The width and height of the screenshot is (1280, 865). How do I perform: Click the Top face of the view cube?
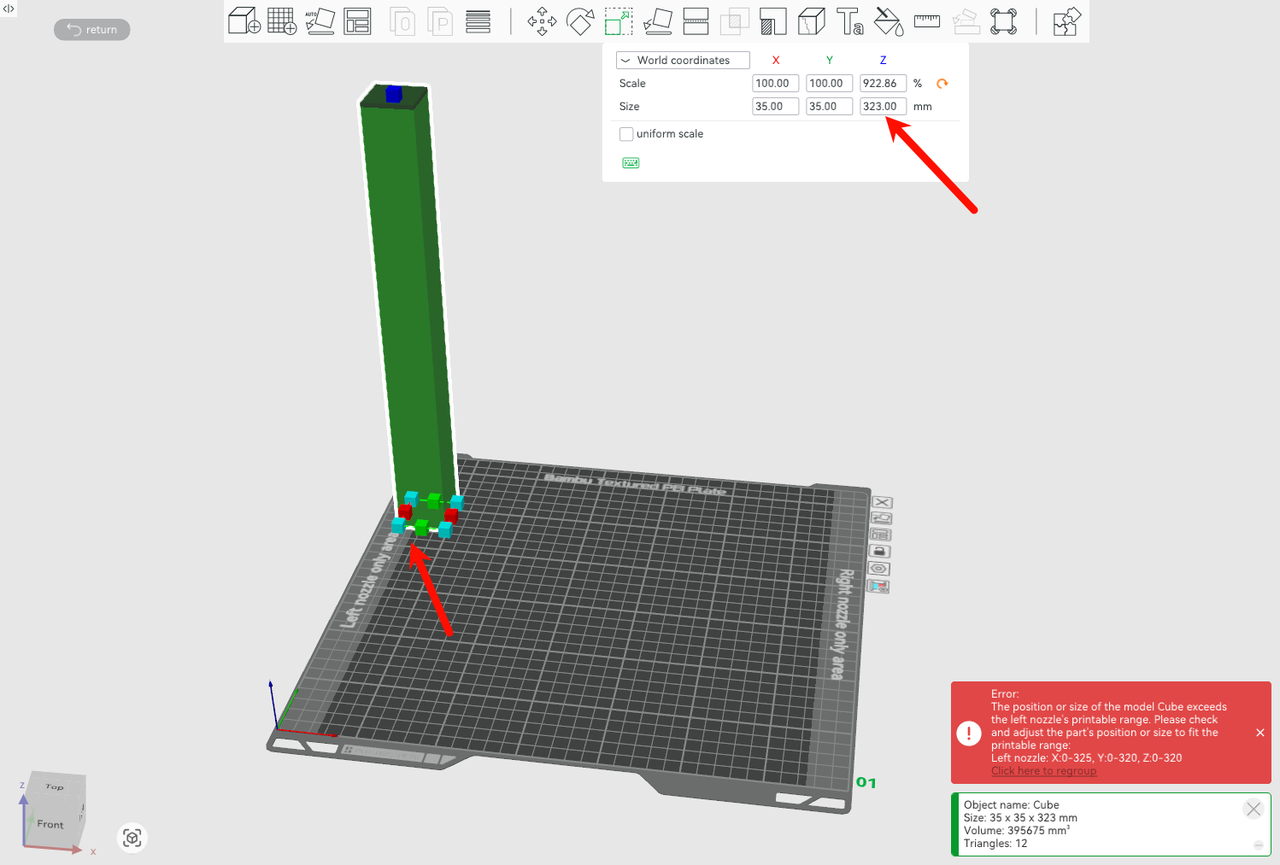pyautogui.click(x=55, y=786)
